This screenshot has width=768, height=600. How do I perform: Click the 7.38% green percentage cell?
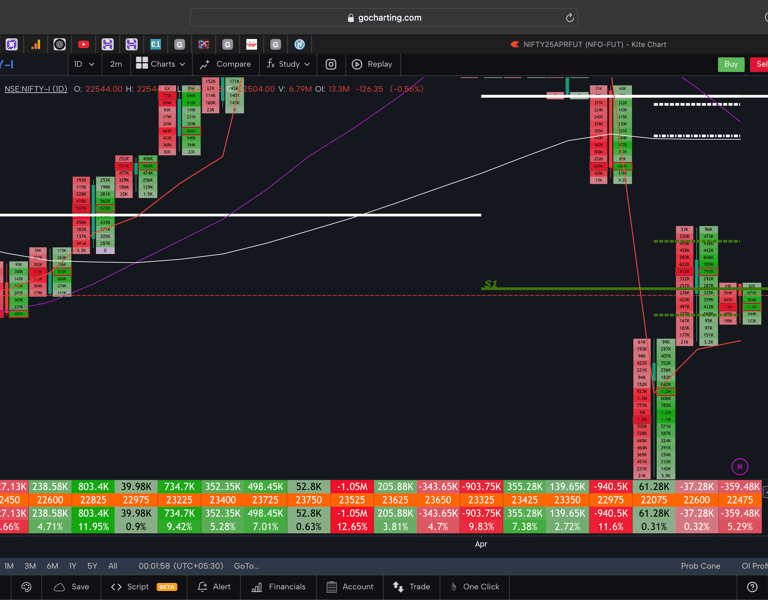(x=525, y=527)
